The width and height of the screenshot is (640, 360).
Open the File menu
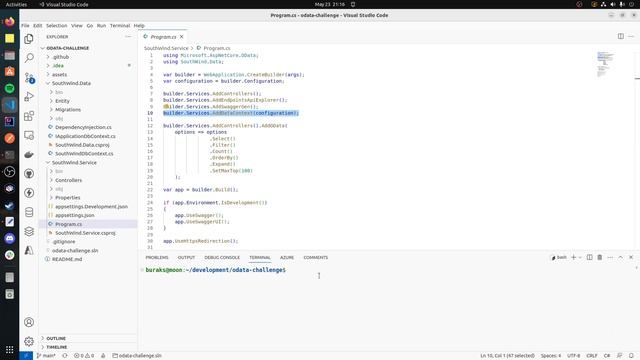(25, 25)
